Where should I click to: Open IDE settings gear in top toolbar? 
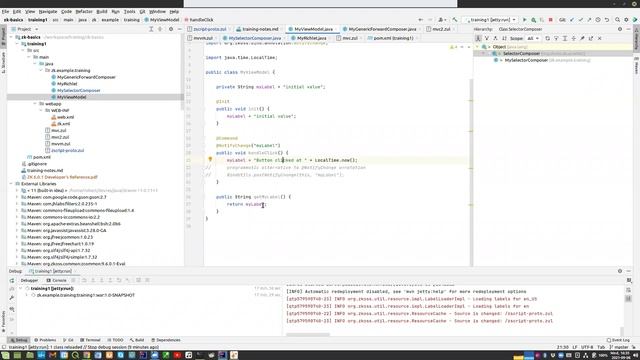point(626,20)
